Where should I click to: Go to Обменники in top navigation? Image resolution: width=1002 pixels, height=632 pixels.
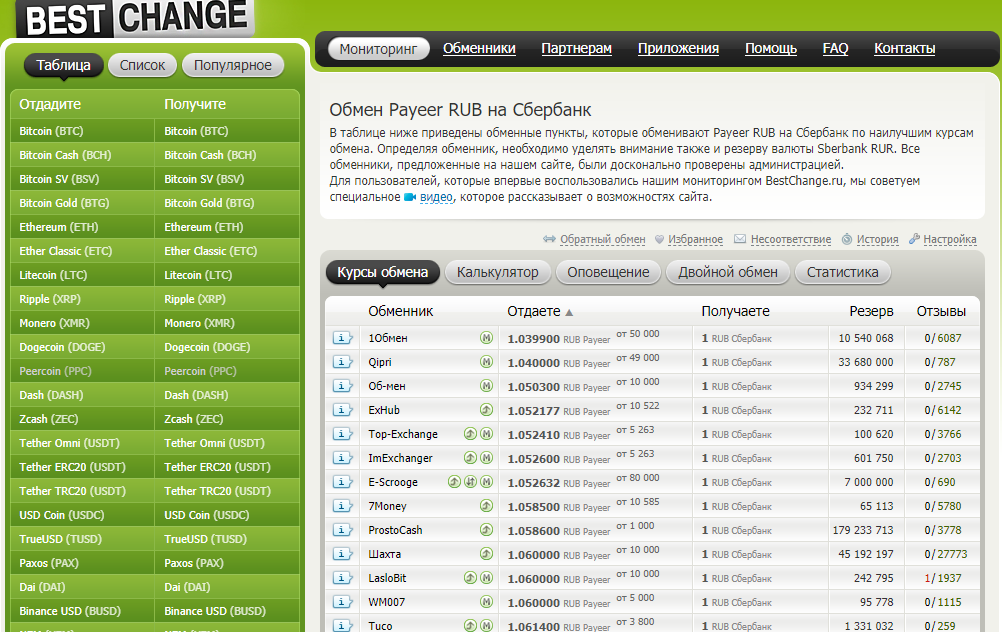[479, 49]
